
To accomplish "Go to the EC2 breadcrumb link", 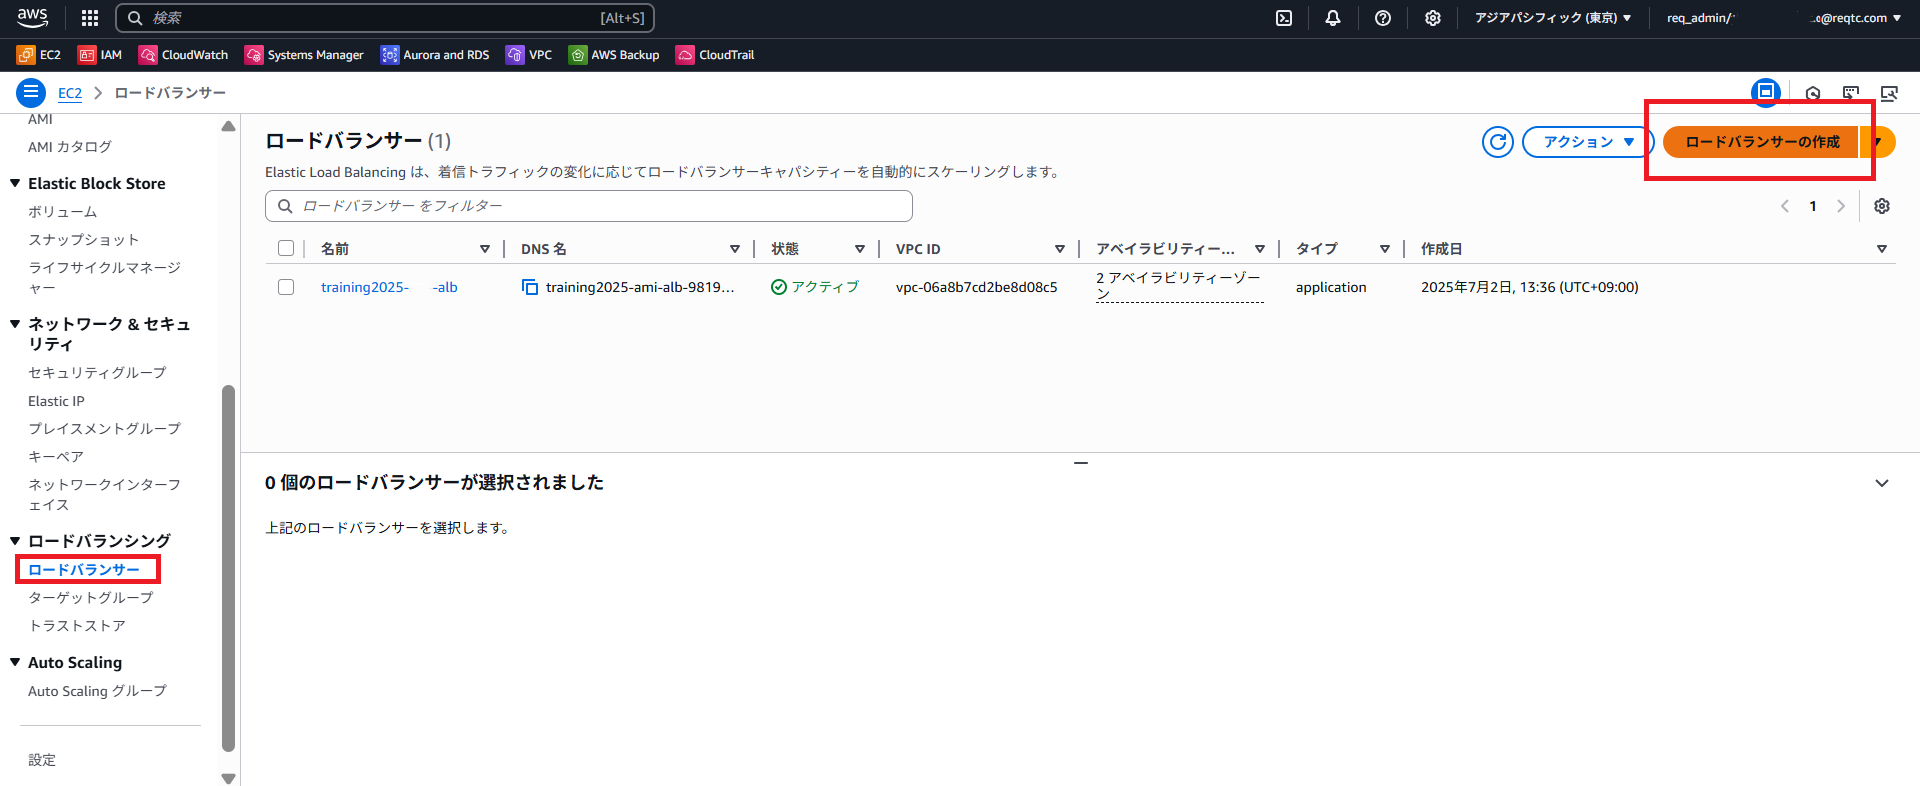I will point(70,93).
